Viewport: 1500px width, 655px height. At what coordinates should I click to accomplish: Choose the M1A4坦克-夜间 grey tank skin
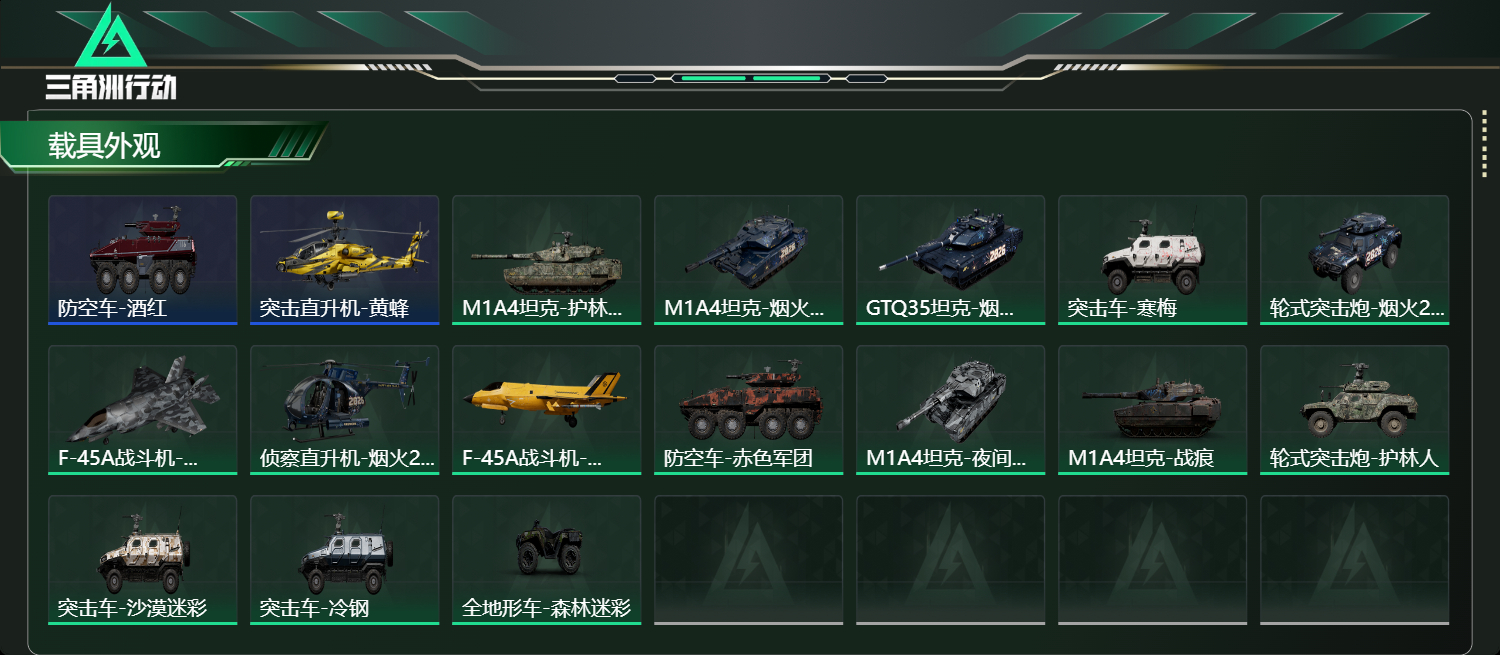[x=950, y=410]
